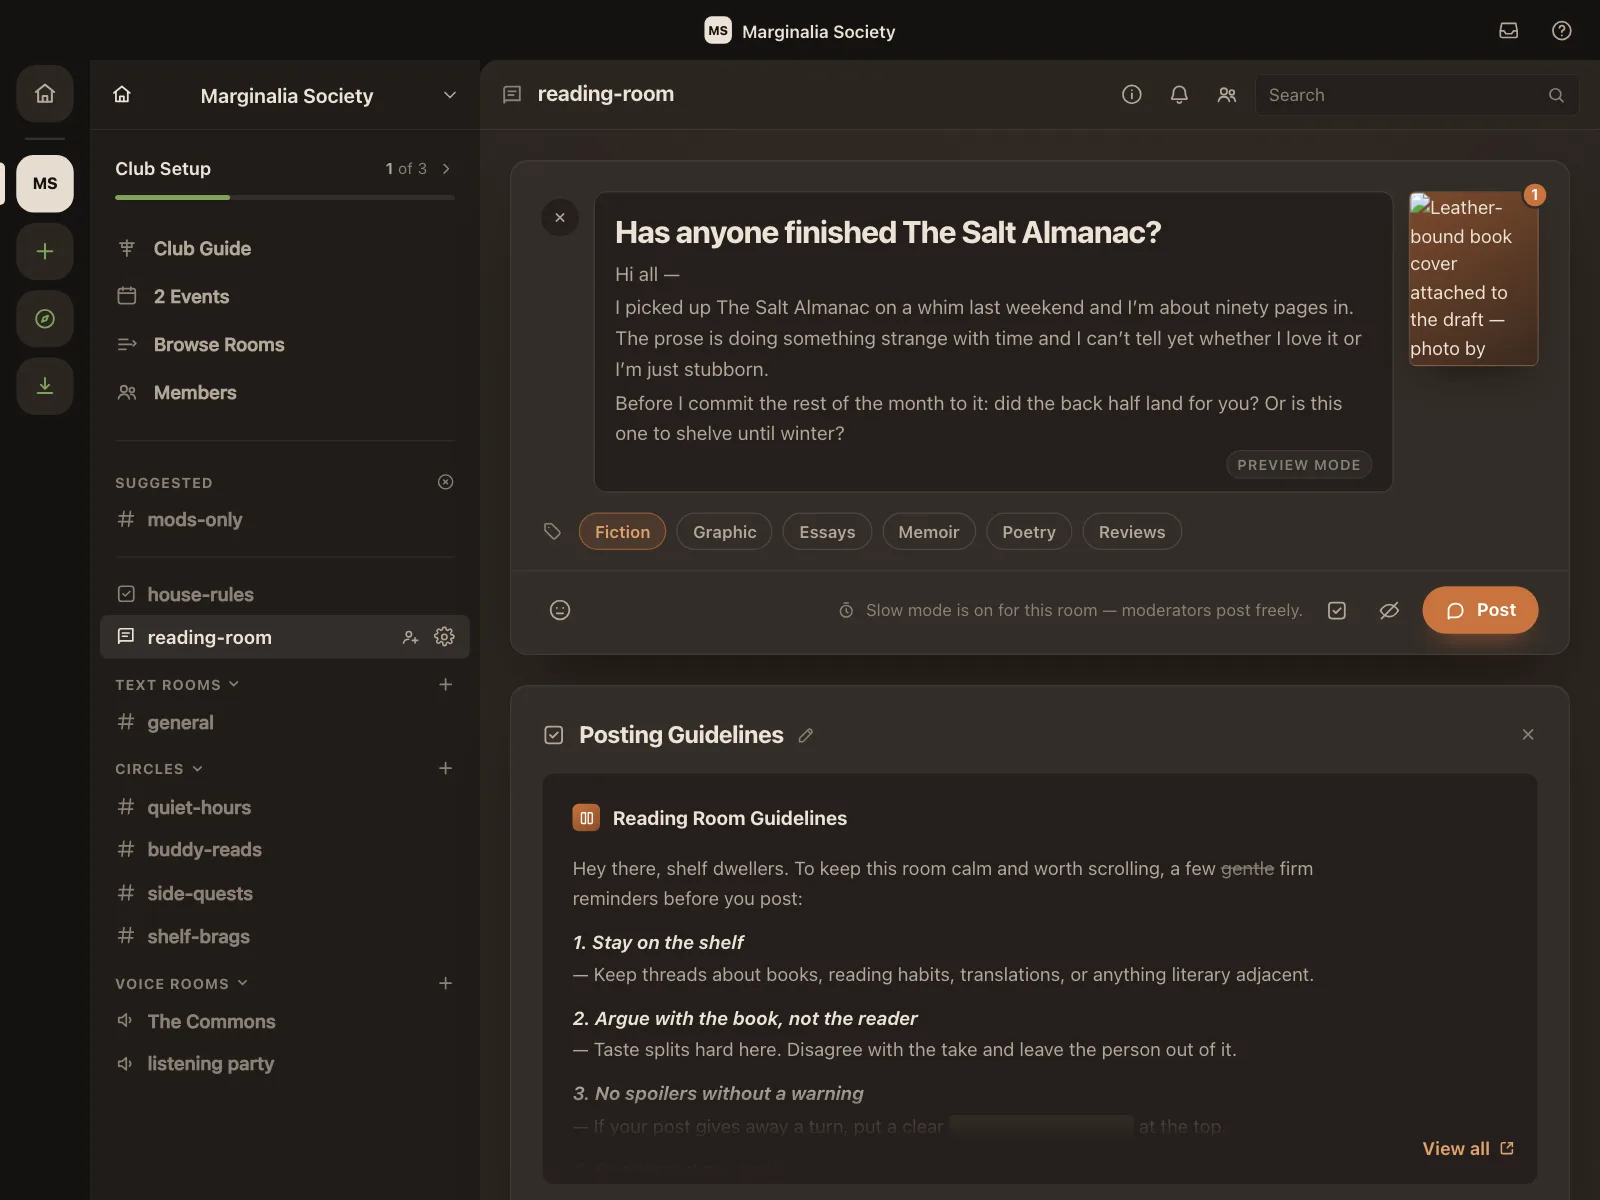Collapse the Voice Rooms category
This screenshot has width=1600, height=1200.
(x=182, y=984)
